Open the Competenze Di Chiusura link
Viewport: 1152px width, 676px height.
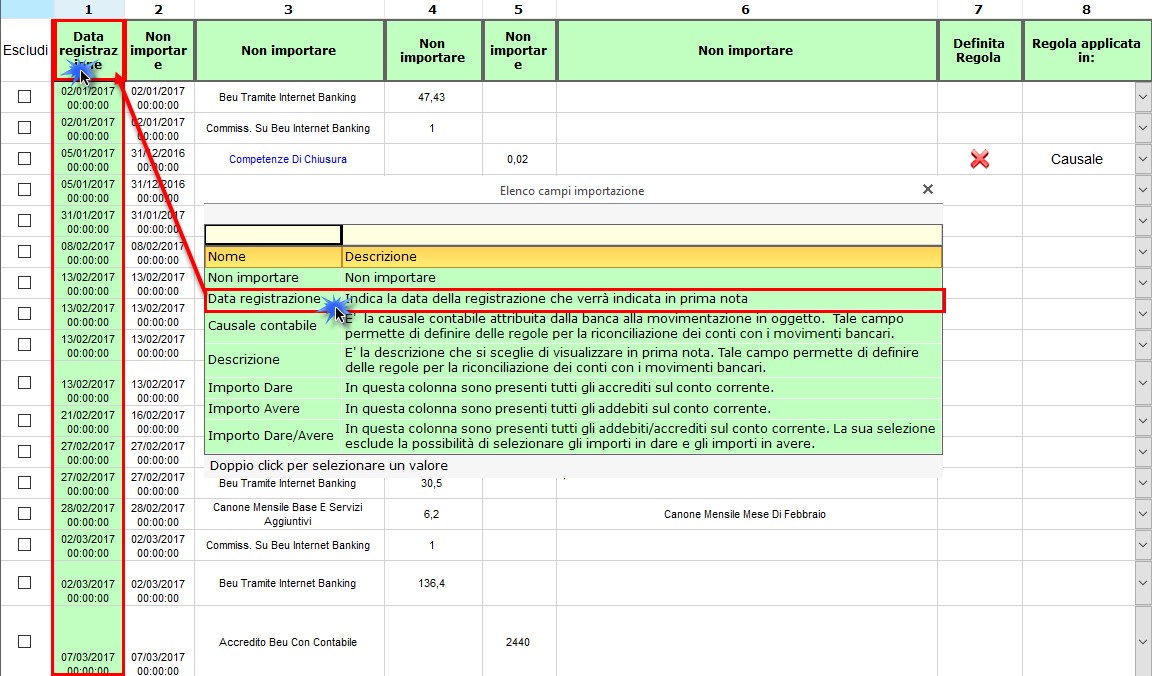[x=288, y=159]
